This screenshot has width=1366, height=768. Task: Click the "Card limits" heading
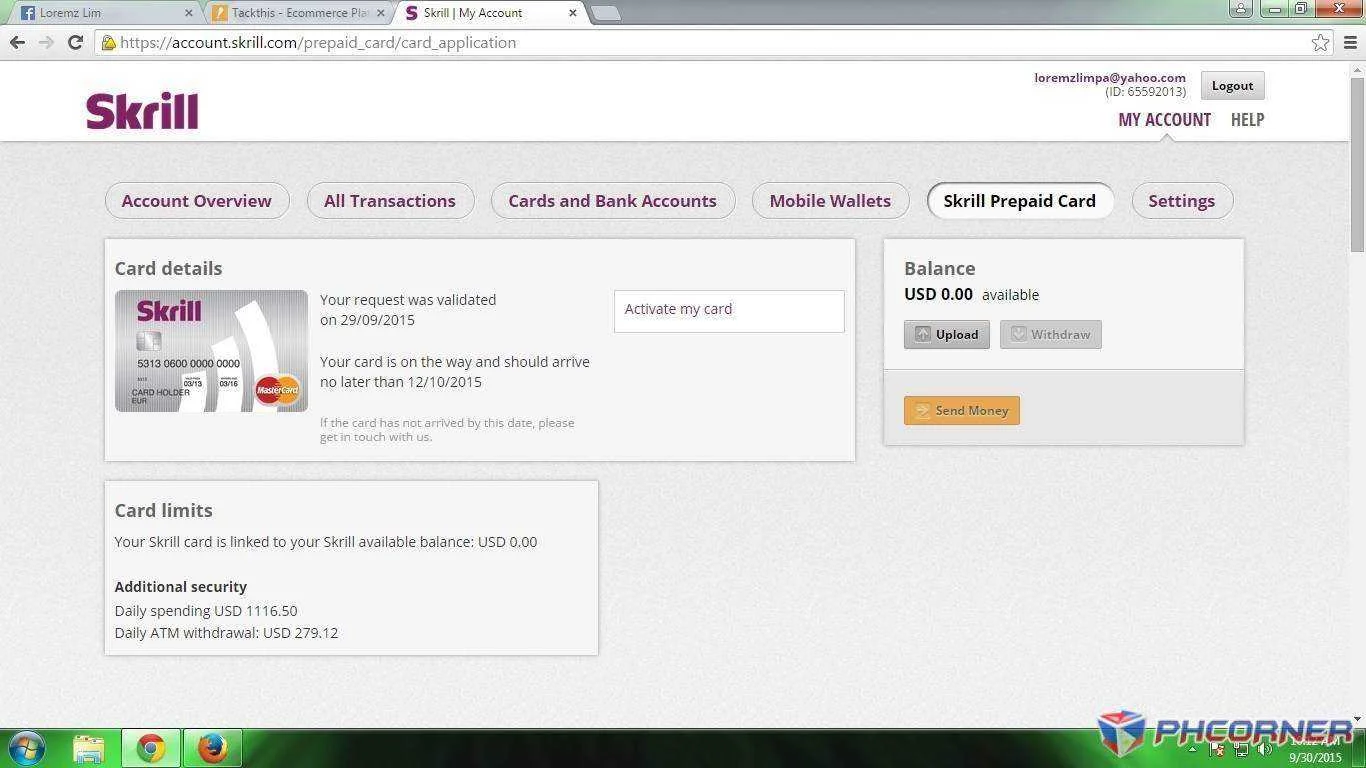(164, 511)
